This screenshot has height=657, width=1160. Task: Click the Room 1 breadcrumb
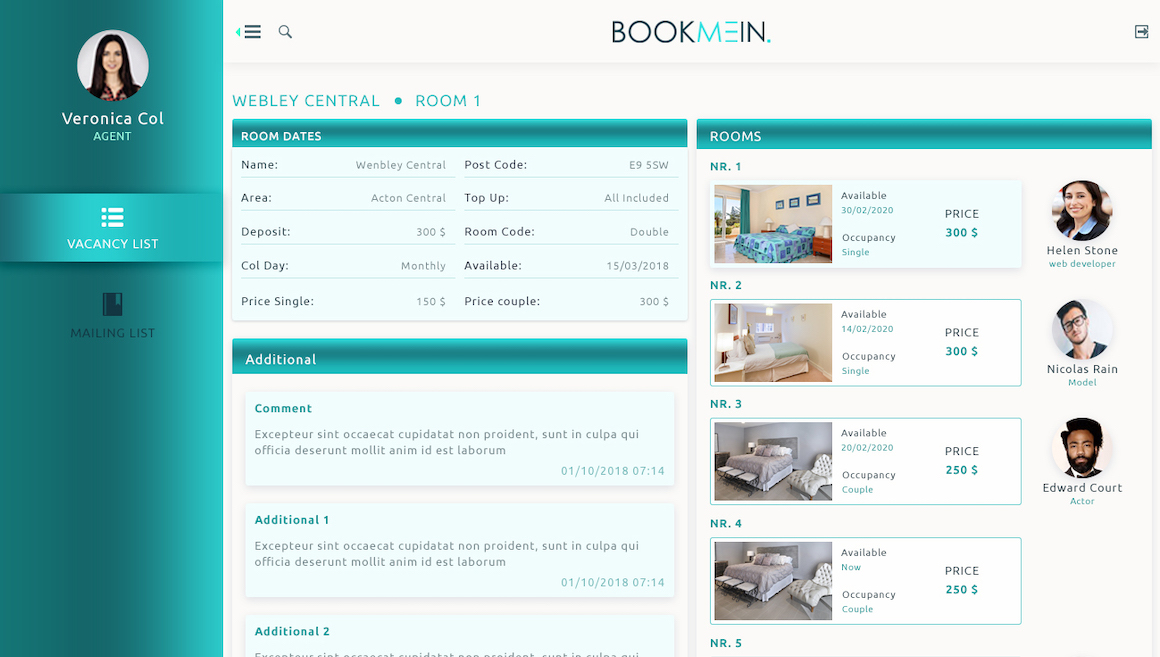(448, 101)
